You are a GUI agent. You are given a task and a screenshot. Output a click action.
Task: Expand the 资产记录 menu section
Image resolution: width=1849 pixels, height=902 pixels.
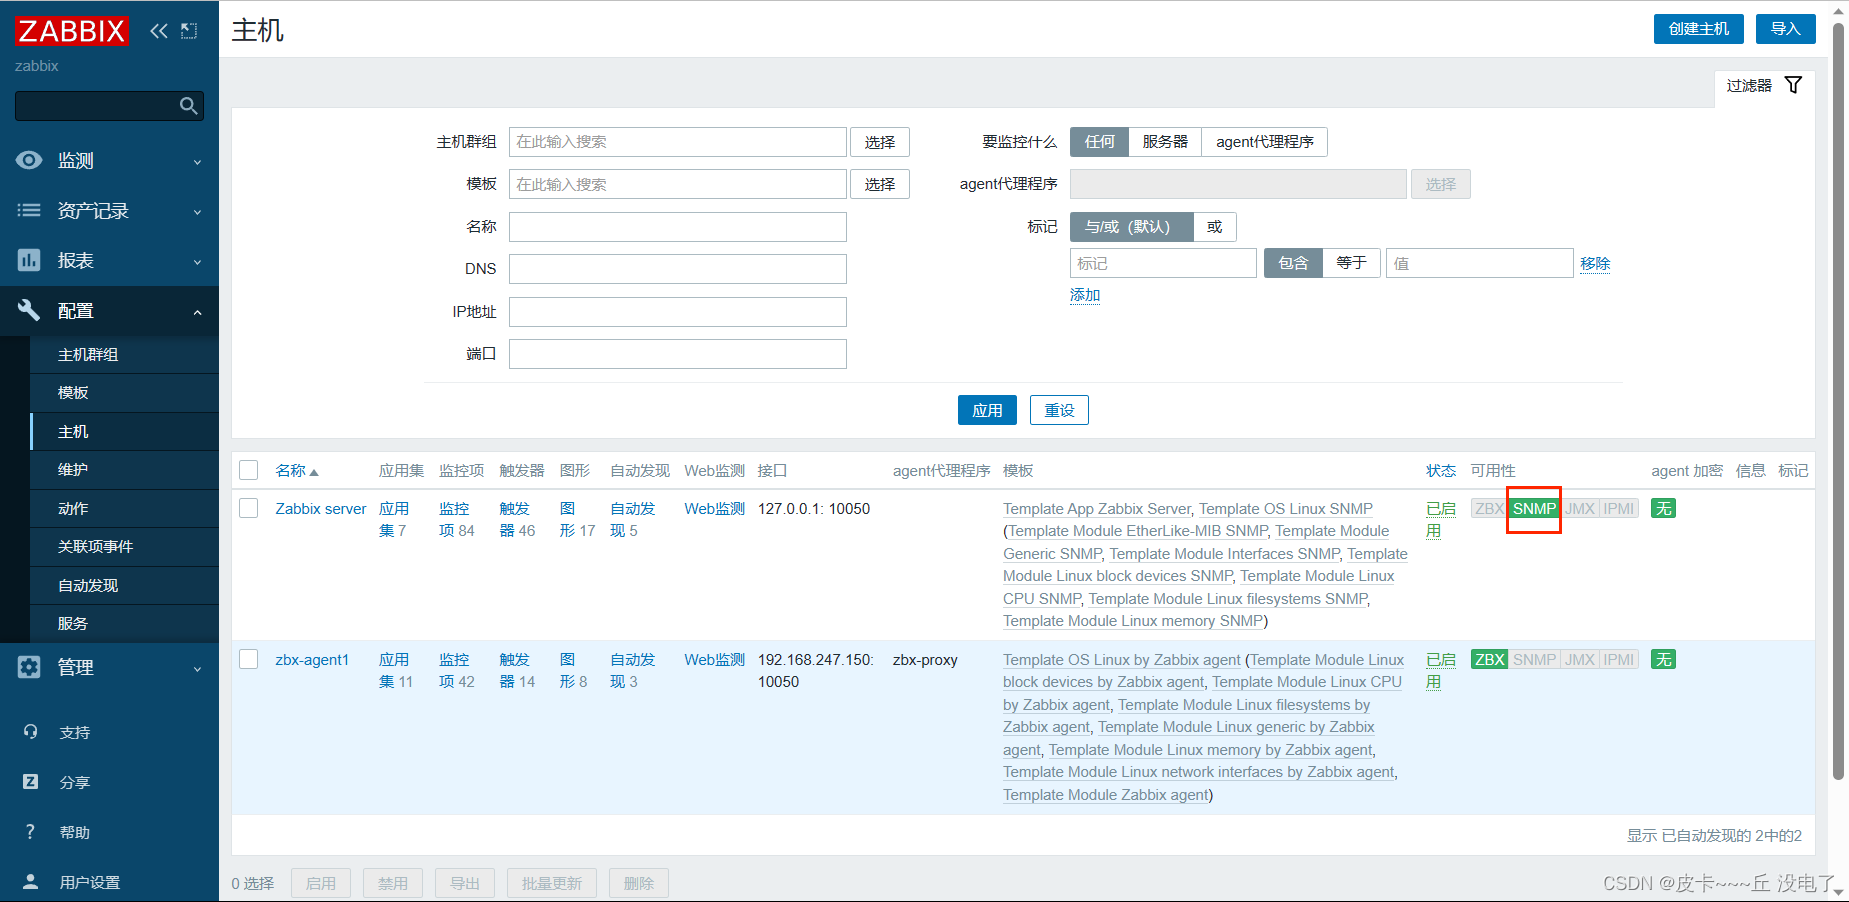pos(109,210)
